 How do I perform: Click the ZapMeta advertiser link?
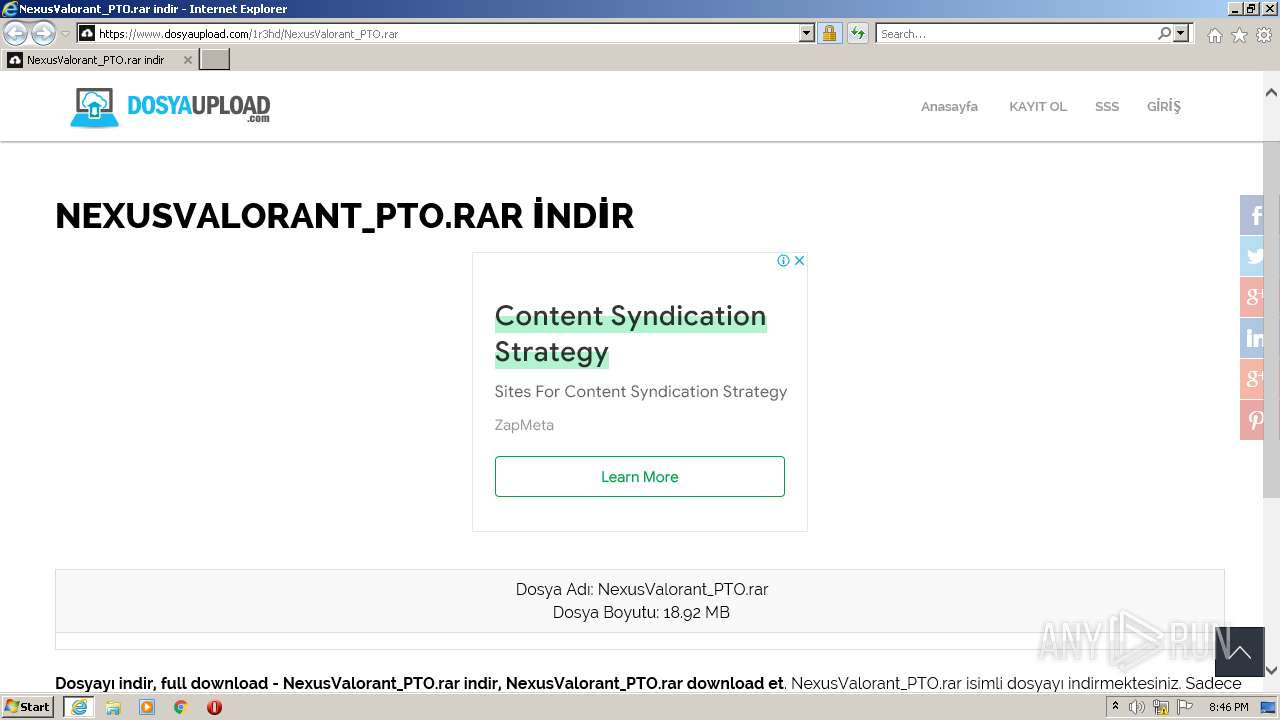tap(524, 425)
